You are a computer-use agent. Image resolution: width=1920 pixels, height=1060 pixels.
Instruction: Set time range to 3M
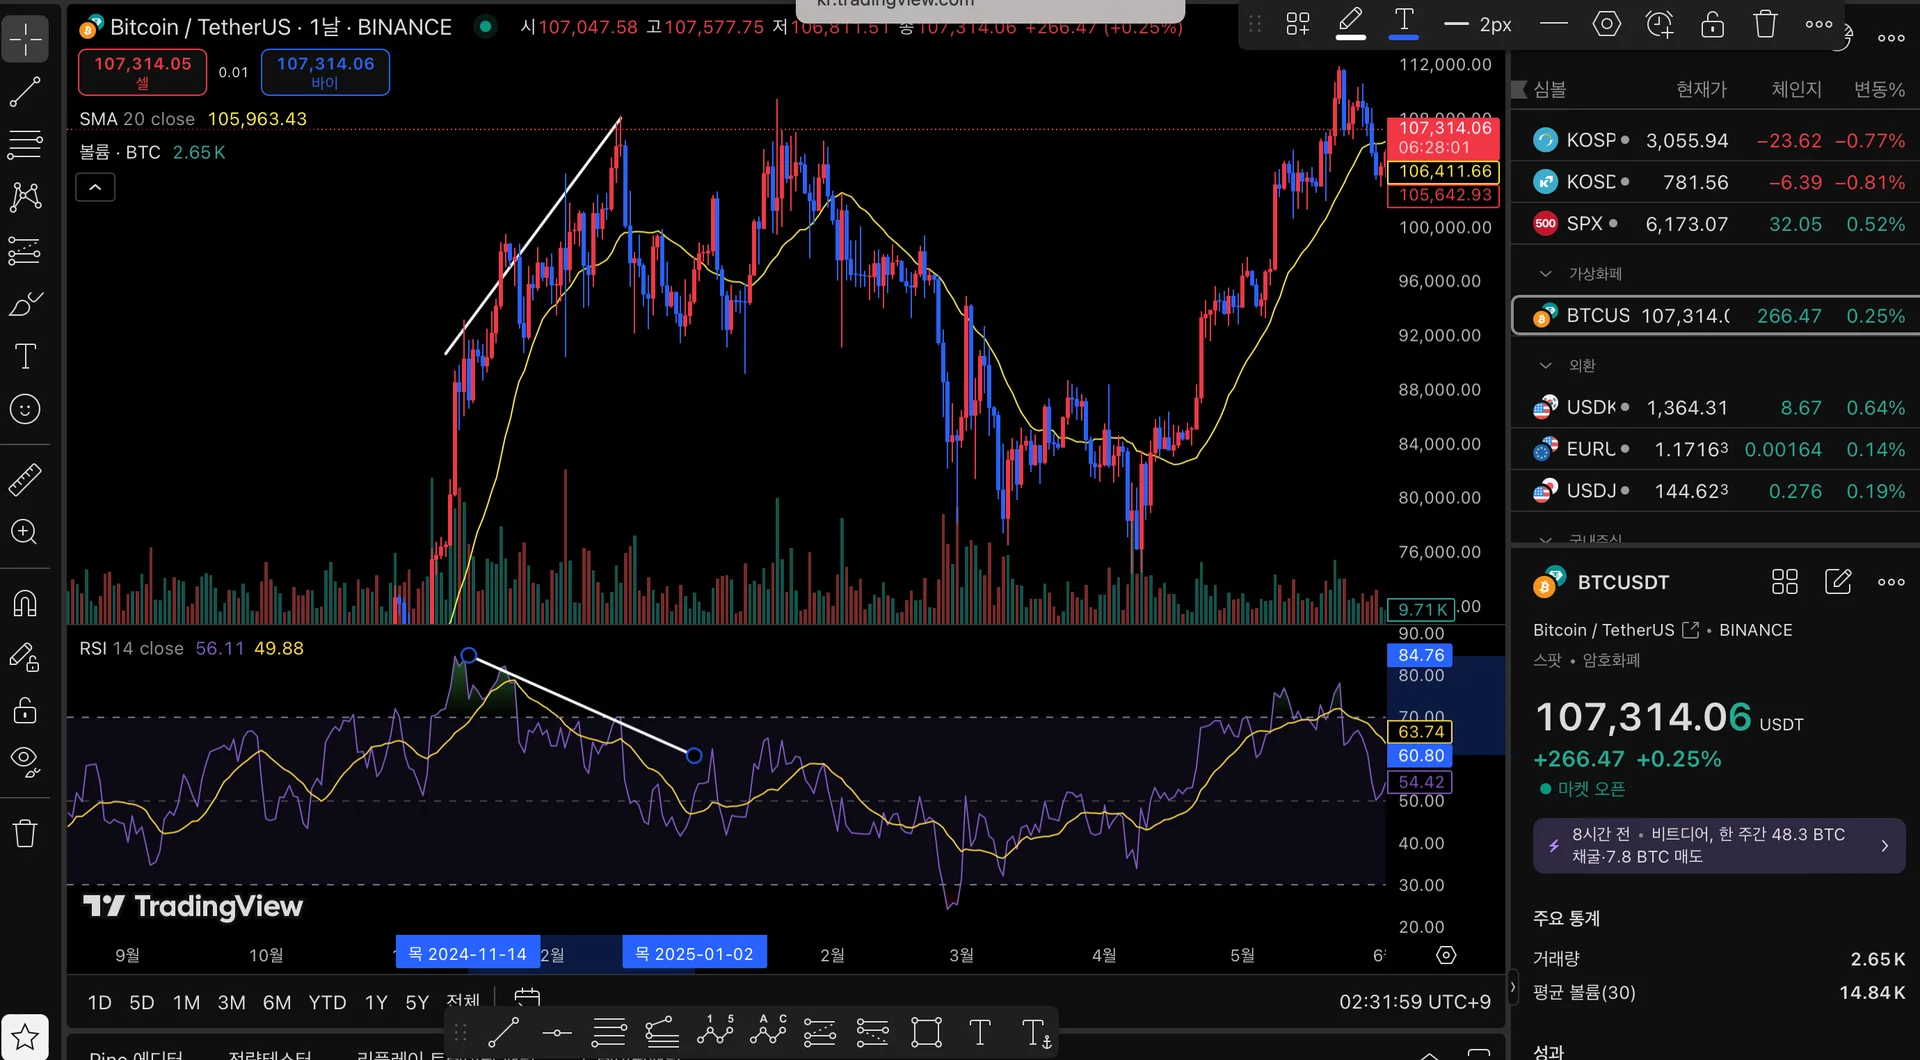click(232, 1002)
